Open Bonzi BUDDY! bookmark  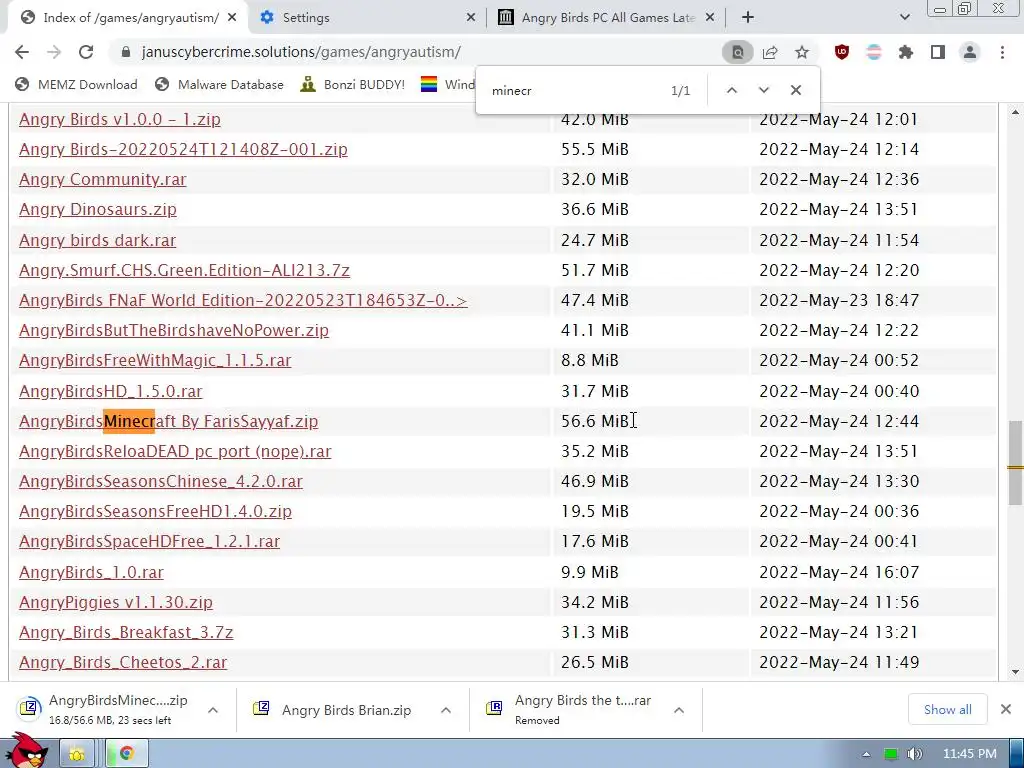pyautogui.click(x=353, y=85)
